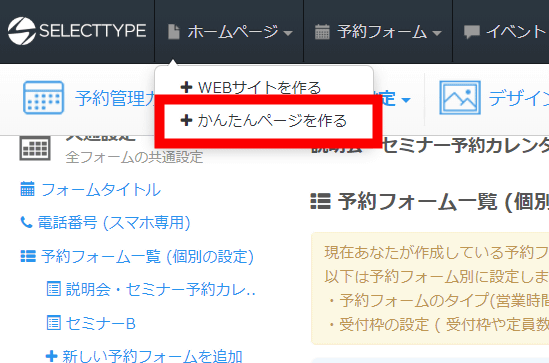The height and width of the screenshot is (363, 549).
Task: Click the 予約フォームのタイプ(営業時 bullet line
Action: tap(438, 300)
